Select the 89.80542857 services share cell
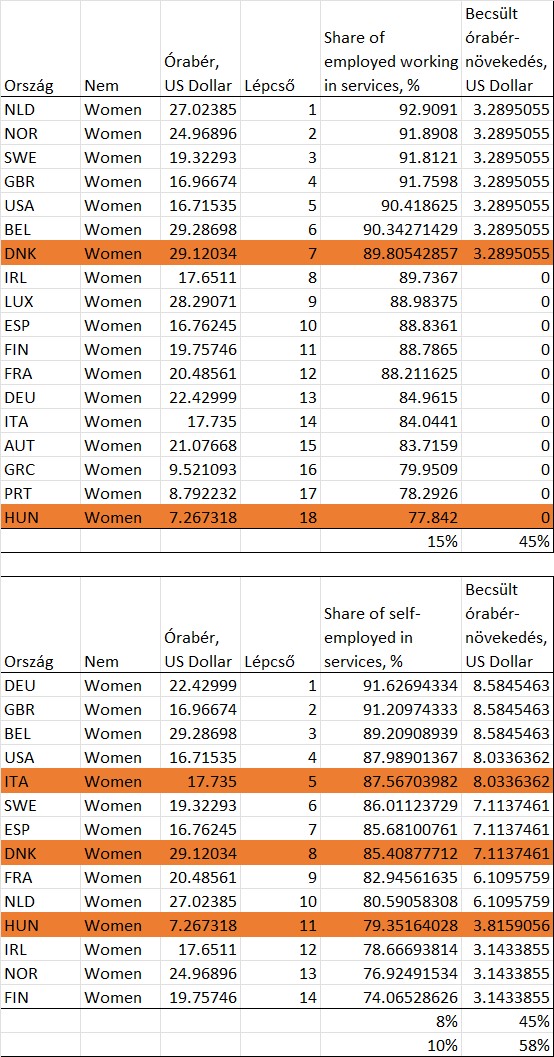 point(391,253)
